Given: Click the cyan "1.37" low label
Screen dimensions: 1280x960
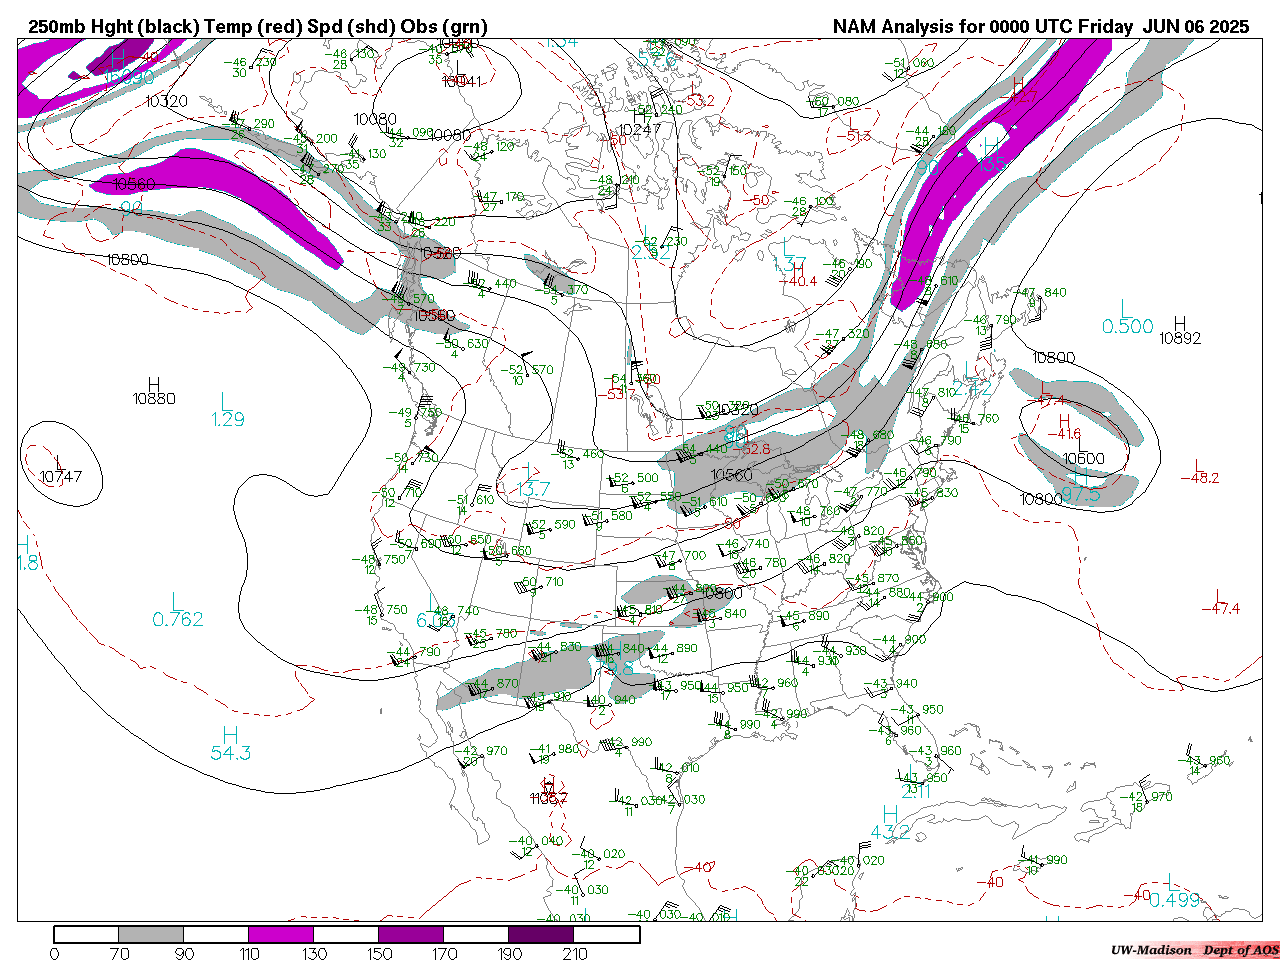Looking at the screenshot, I should (789, 264).
